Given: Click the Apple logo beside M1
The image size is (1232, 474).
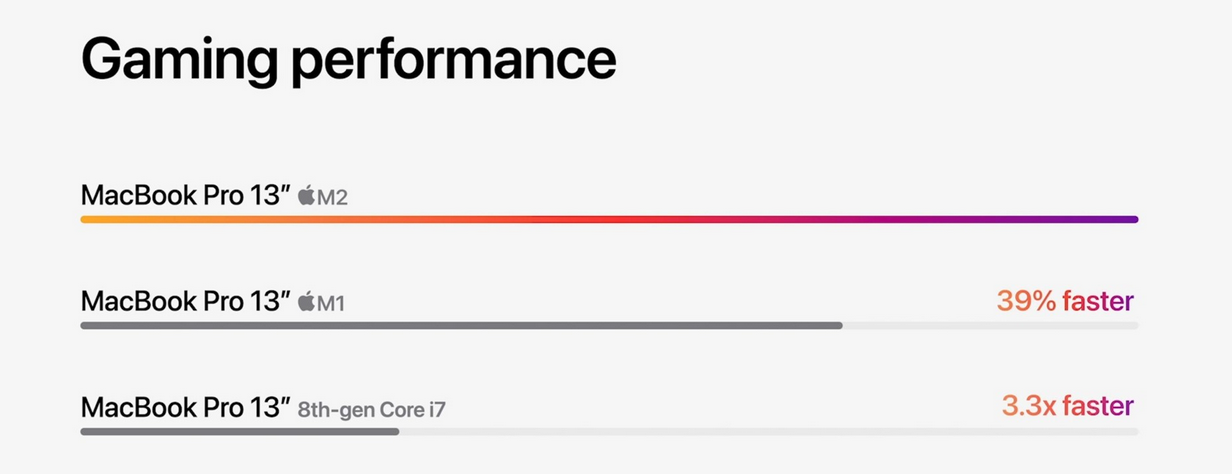Looking at the screenshot, I should (x=306, y=301).
